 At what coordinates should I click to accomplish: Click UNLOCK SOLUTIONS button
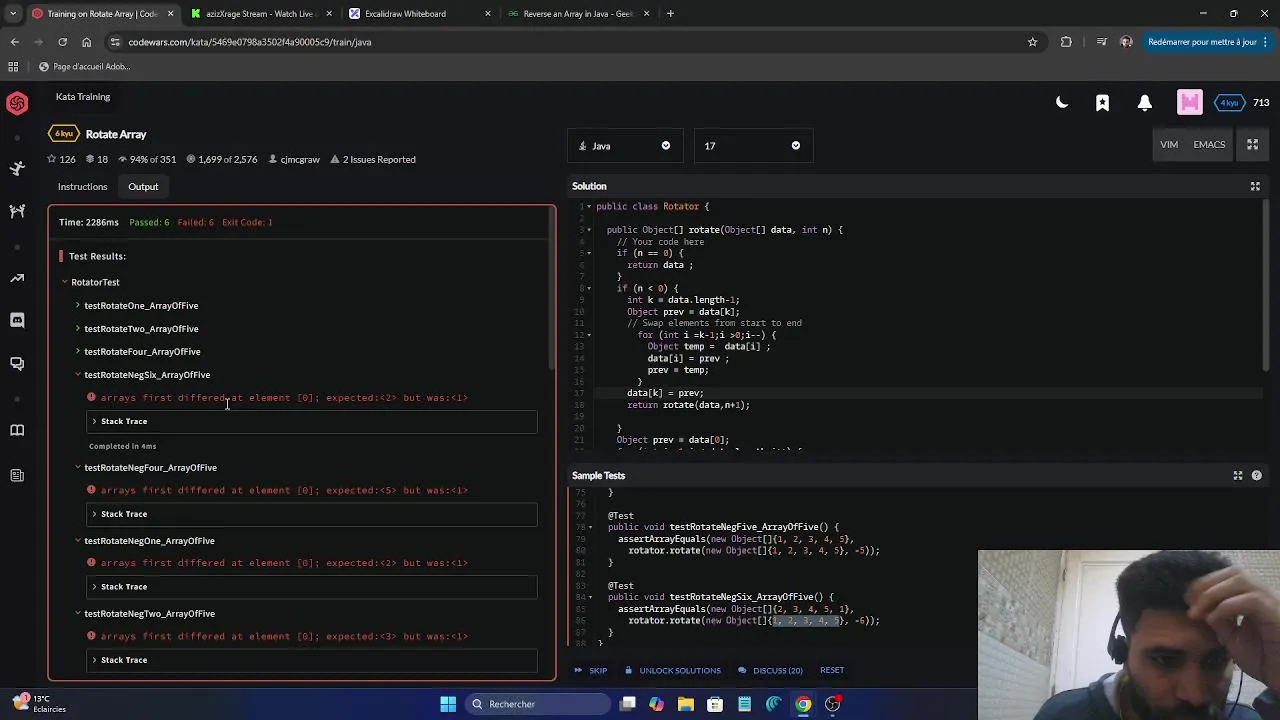point(672,671)
